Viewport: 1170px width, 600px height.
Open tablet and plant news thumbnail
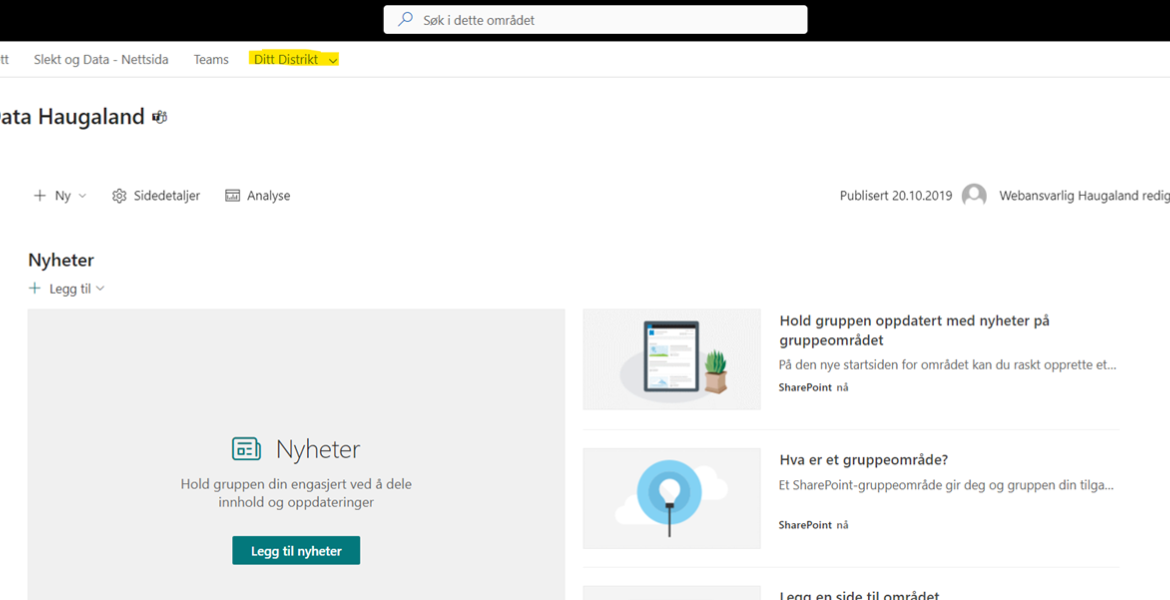[672, 359]
